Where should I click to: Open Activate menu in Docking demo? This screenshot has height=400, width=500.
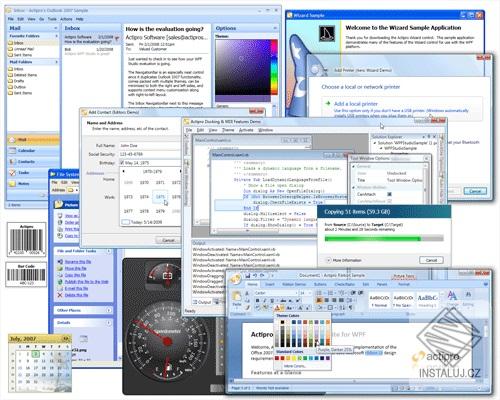[246, 130]
